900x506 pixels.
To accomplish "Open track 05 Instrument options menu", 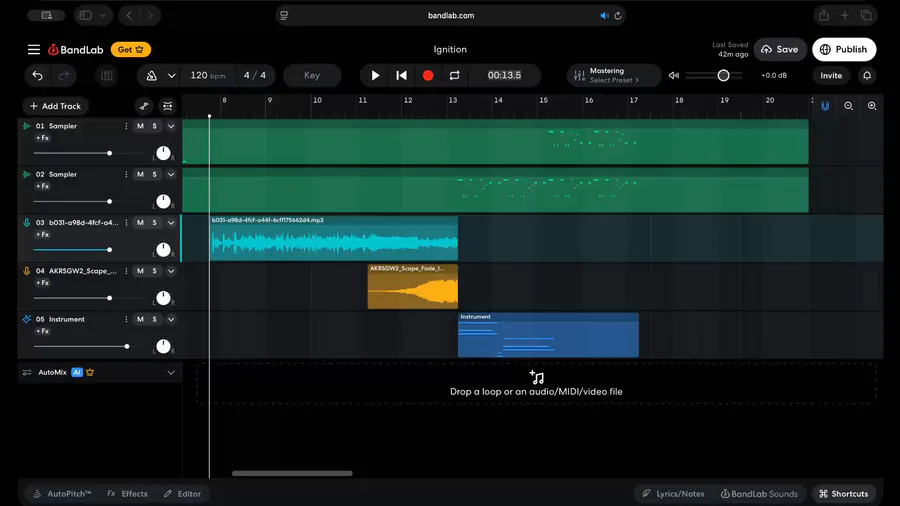I will [x=126, y=320].
